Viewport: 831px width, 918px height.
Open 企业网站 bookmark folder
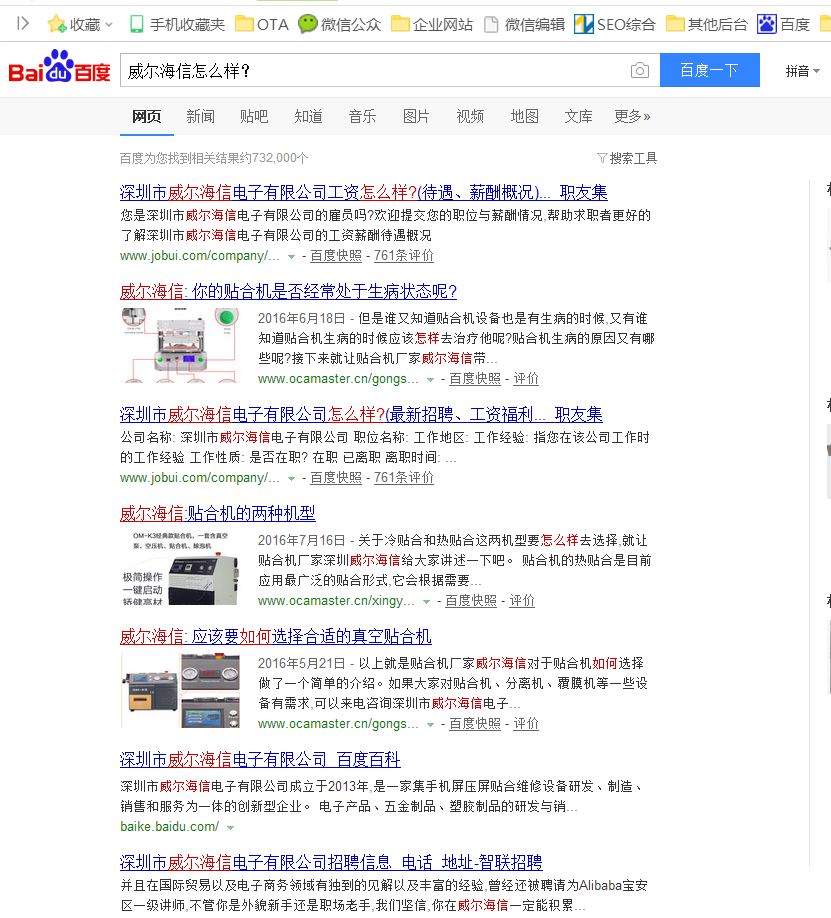[432, 24]
